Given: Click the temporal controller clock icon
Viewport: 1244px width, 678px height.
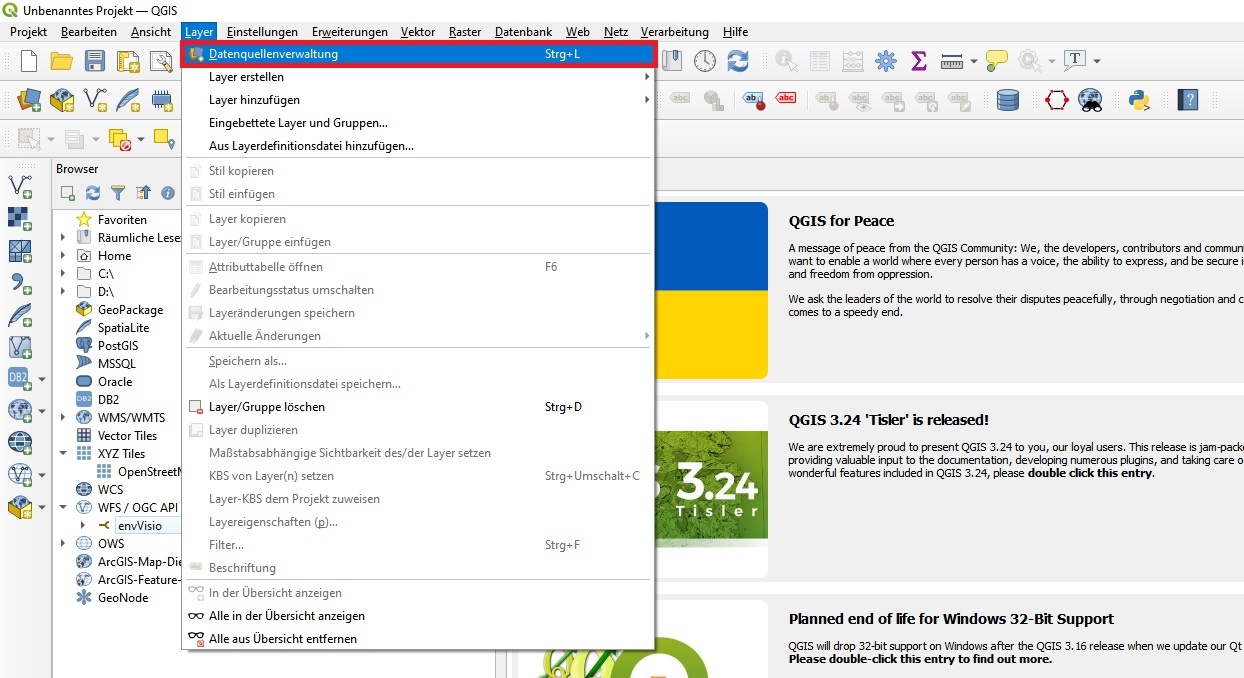Looking at the screenshot, I should 705,61.
